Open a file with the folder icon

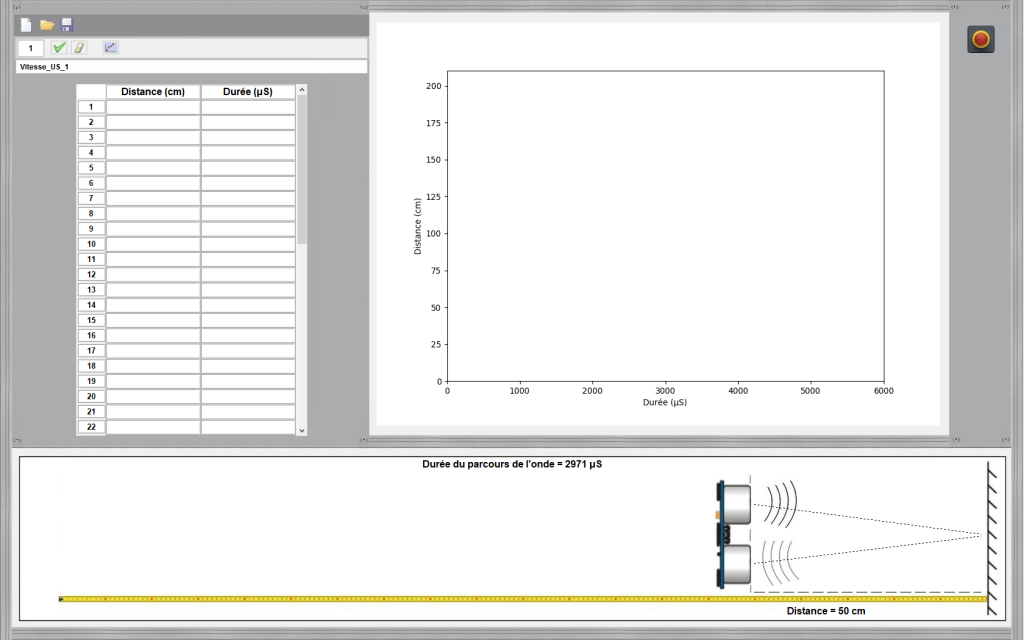click(x=47, y=25)
